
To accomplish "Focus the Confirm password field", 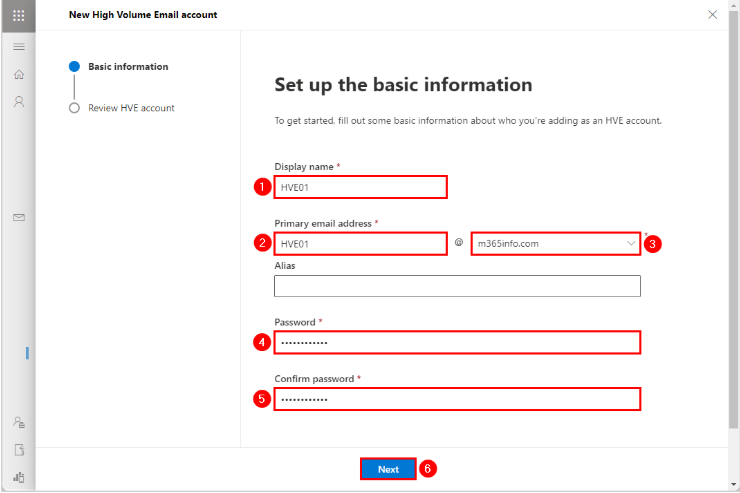I will pos(457,399).
